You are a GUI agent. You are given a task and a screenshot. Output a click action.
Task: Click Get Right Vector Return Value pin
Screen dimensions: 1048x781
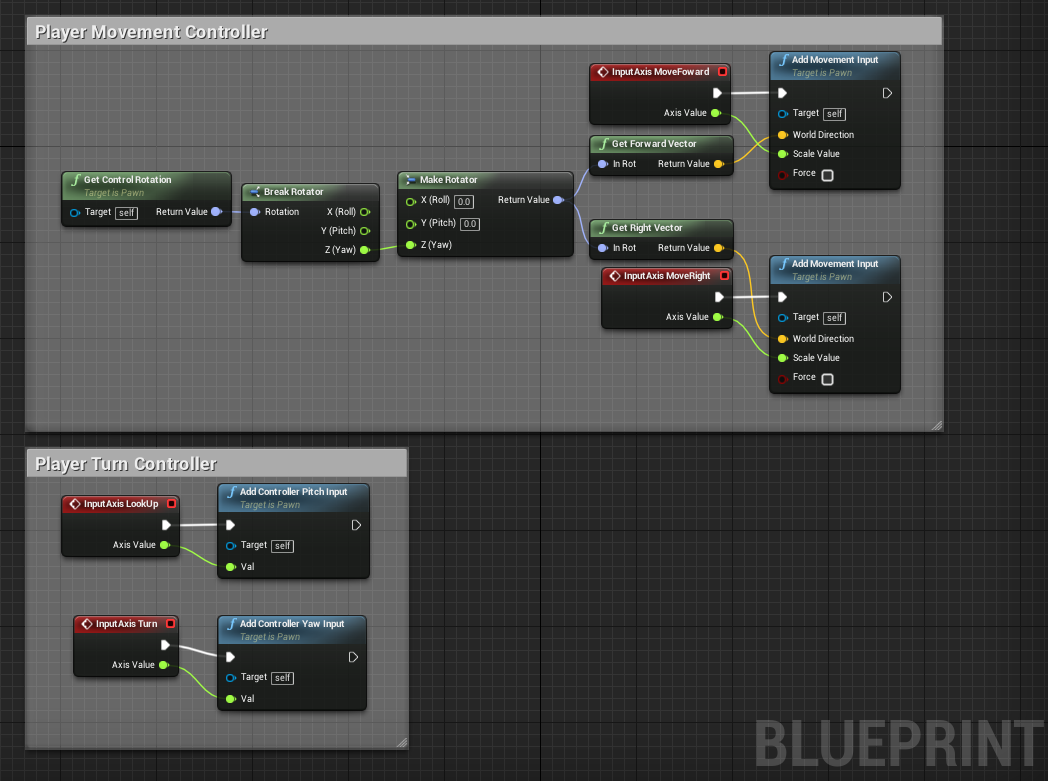tap(719, 248)
